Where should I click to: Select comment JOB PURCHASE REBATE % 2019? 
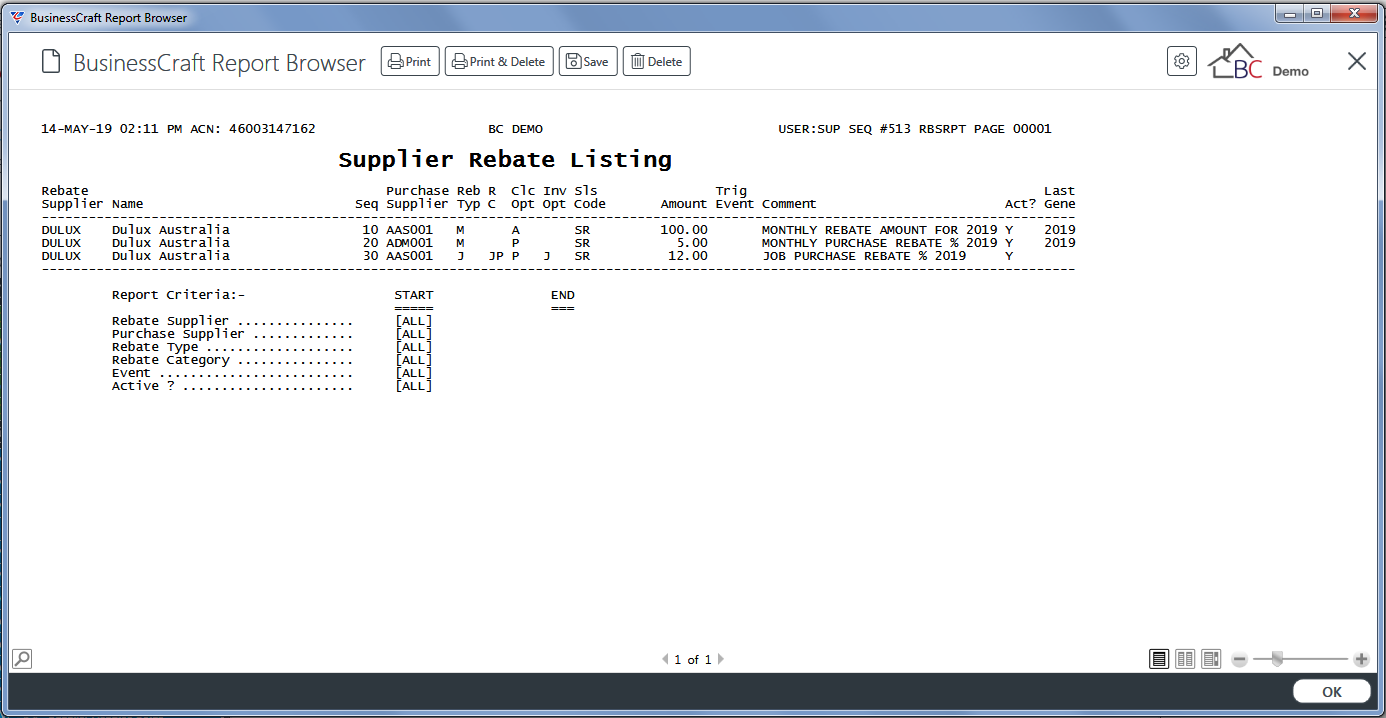pos(864,256)
